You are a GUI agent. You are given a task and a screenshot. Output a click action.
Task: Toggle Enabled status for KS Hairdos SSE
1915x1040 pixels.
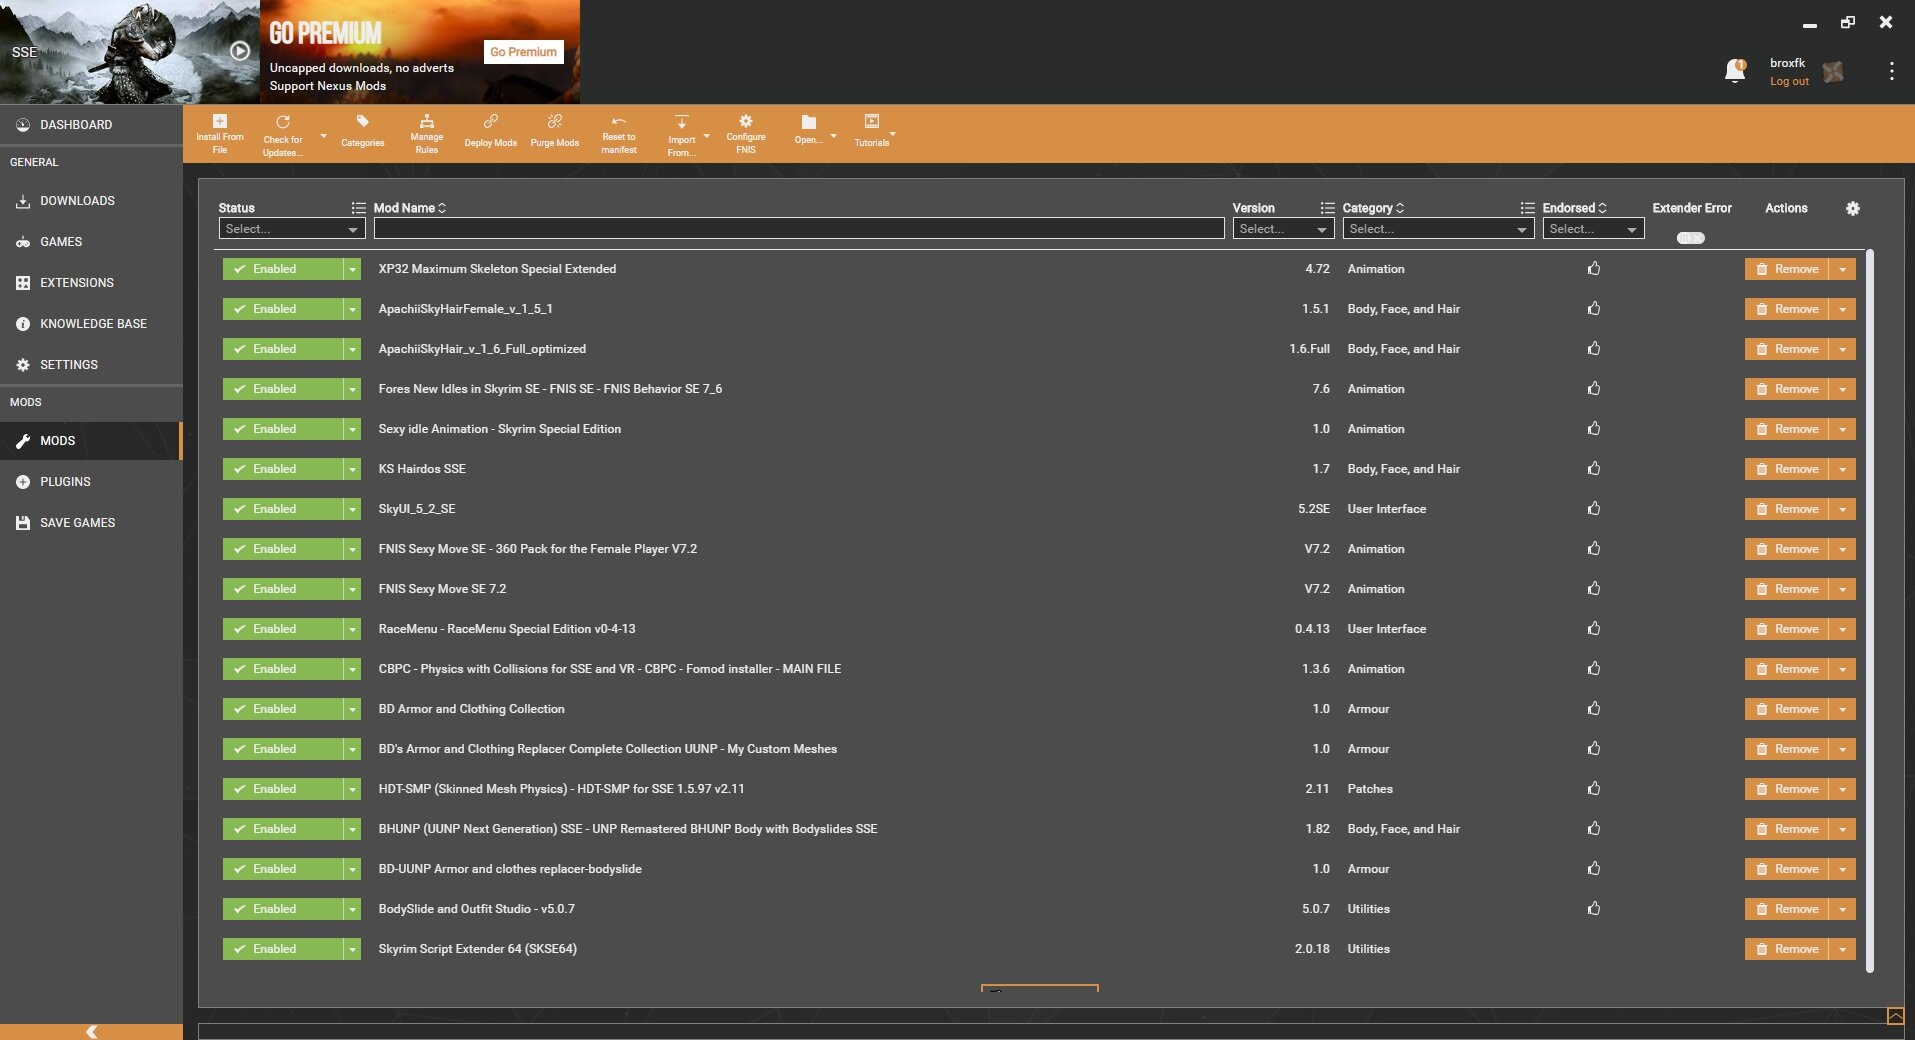(282, 469)
